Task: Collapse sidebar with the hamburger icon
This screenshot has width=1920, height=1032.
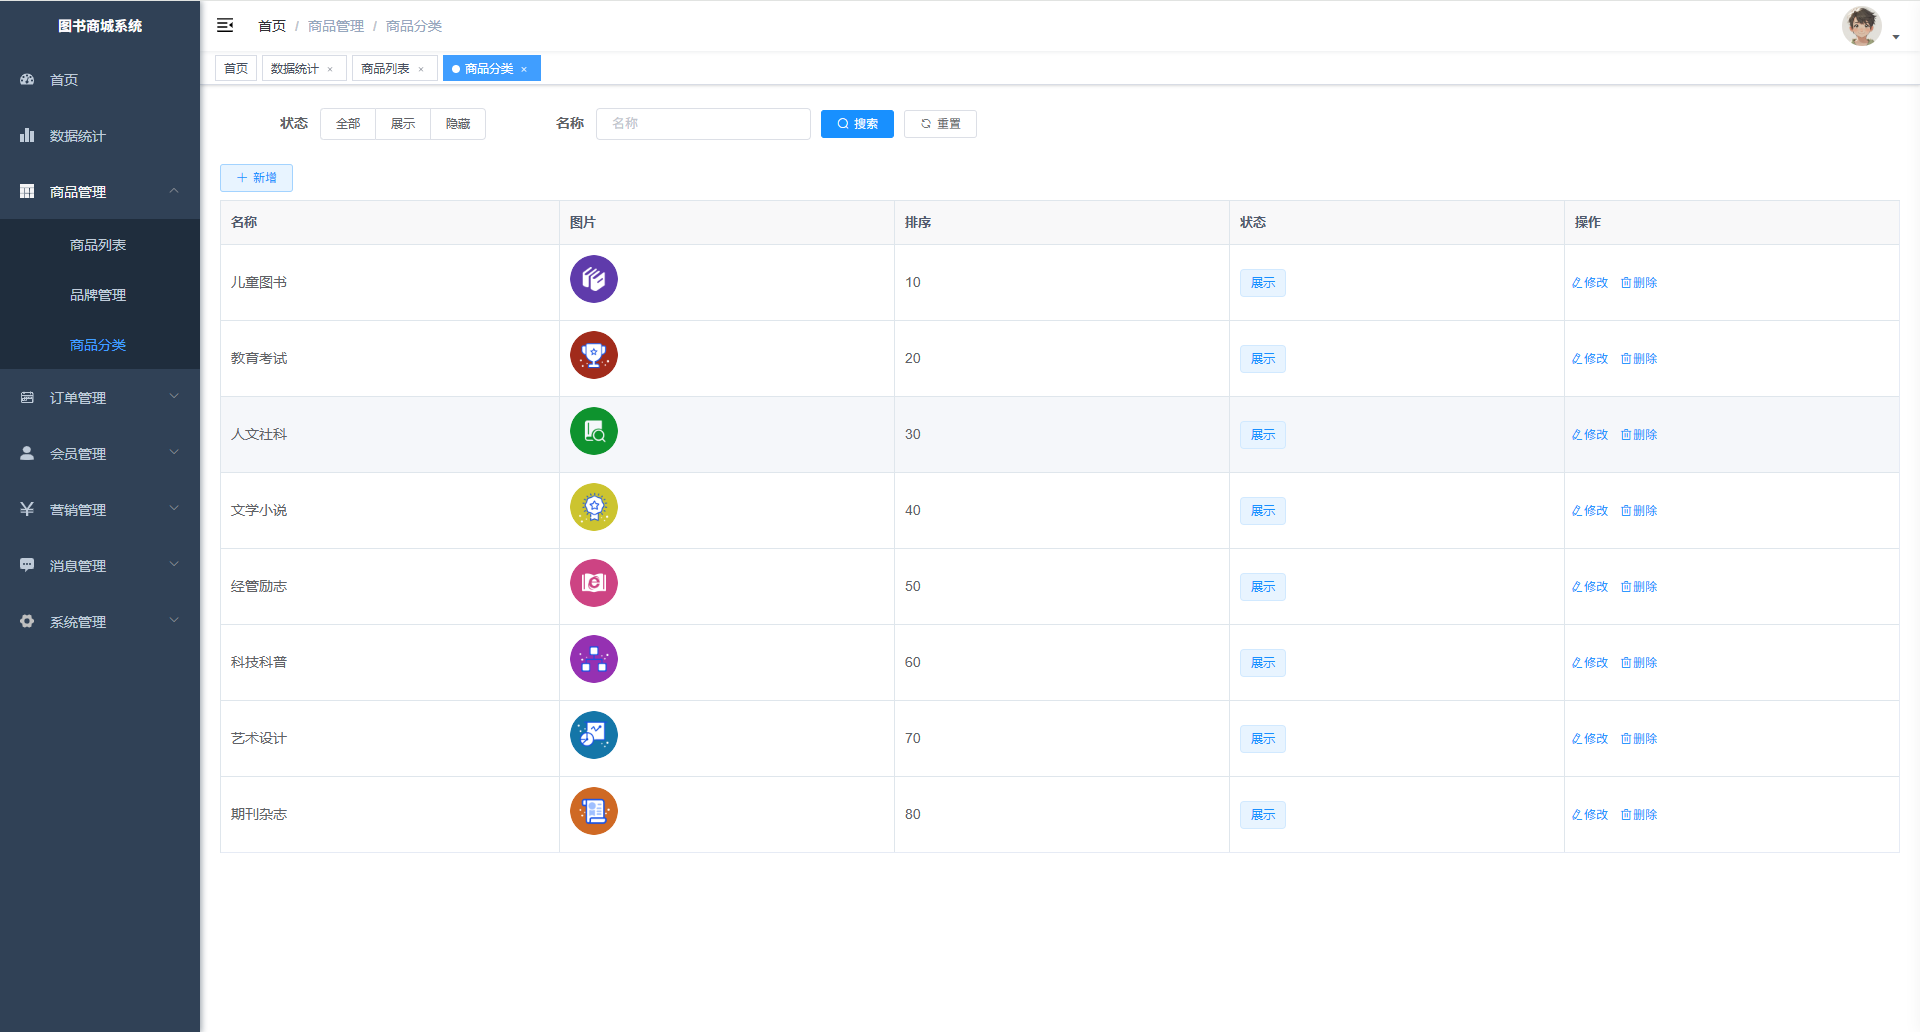Action: tap(225, 25)
